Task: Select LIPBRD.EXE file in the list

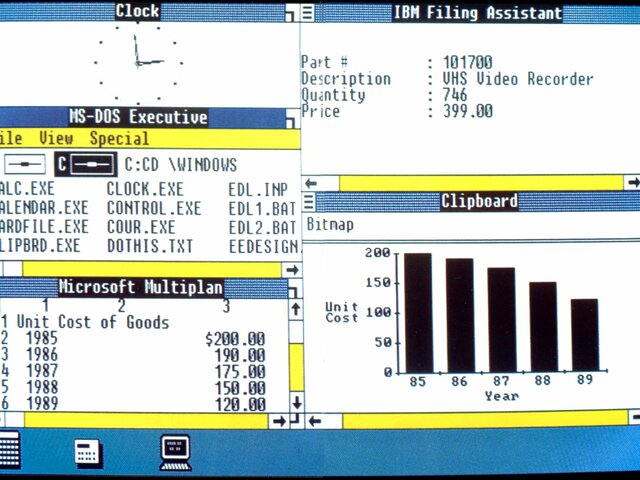Action: (x=40, y=245)
